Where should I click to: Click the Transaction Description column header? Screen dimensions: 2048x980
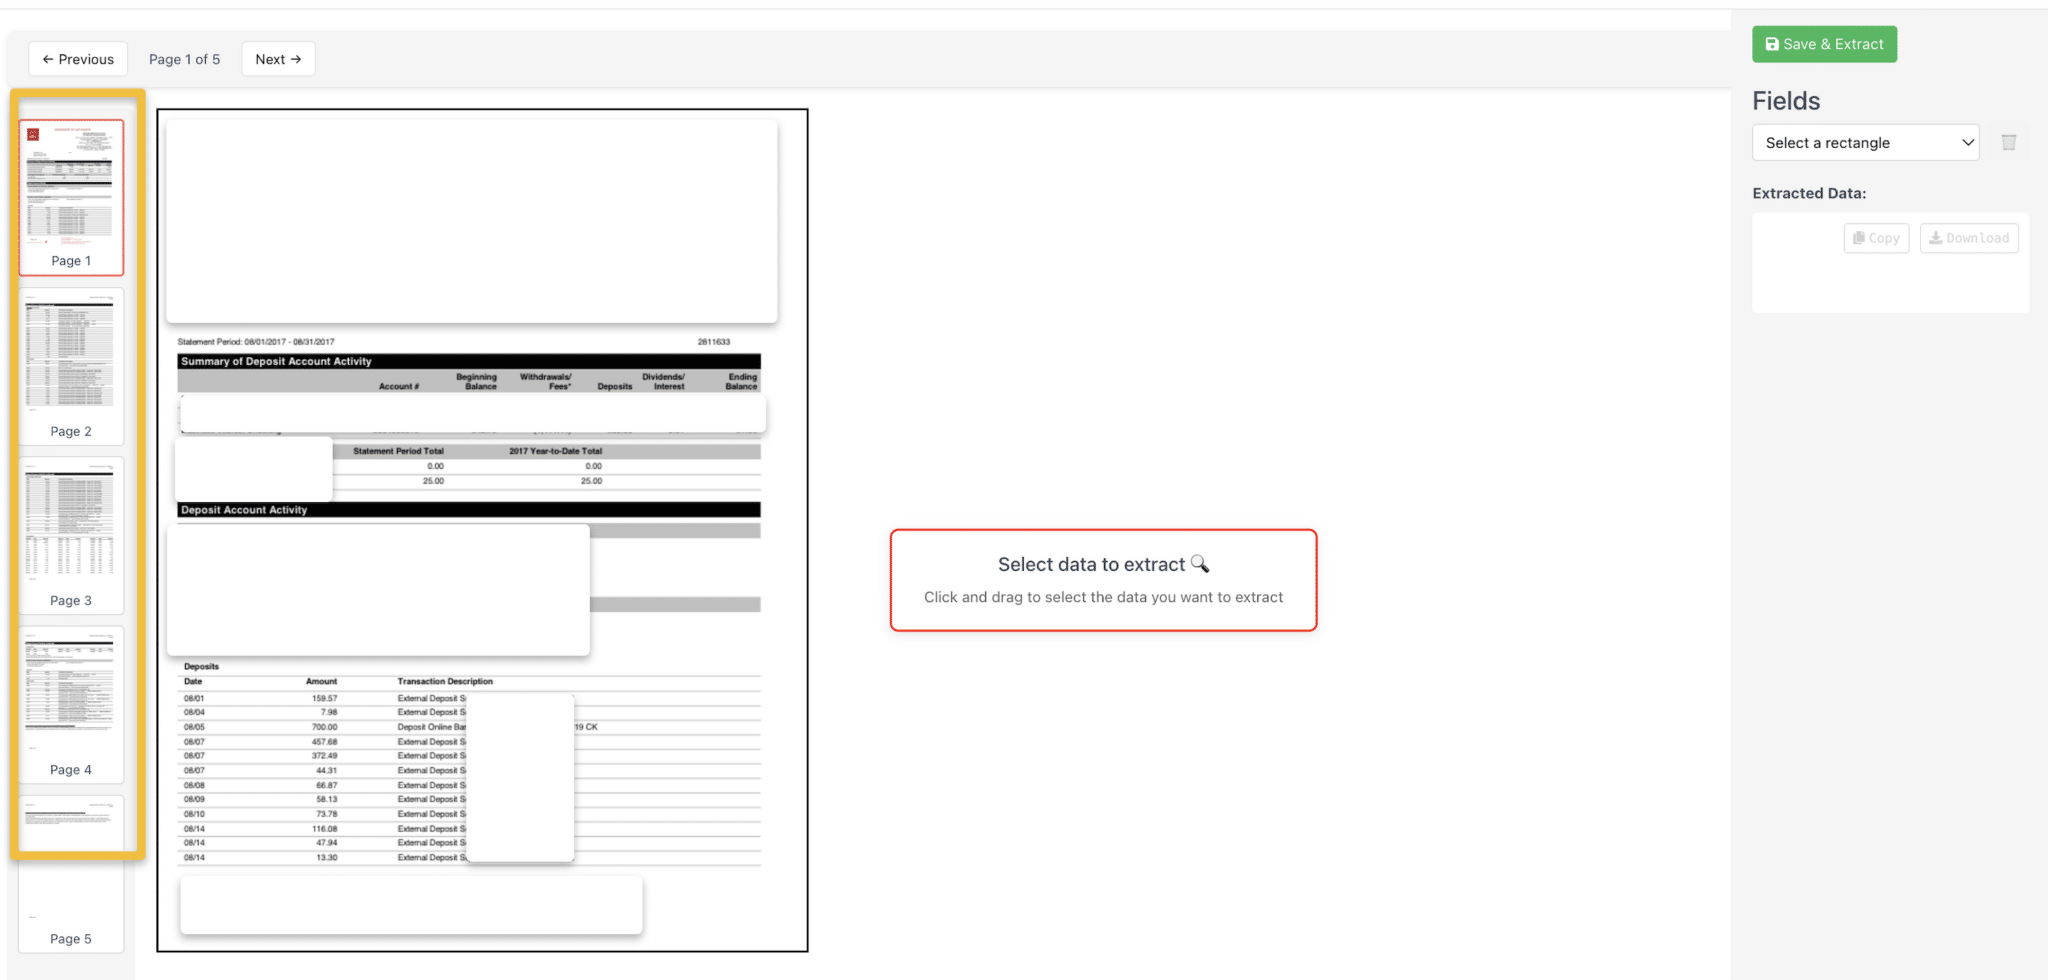point(445,681)
